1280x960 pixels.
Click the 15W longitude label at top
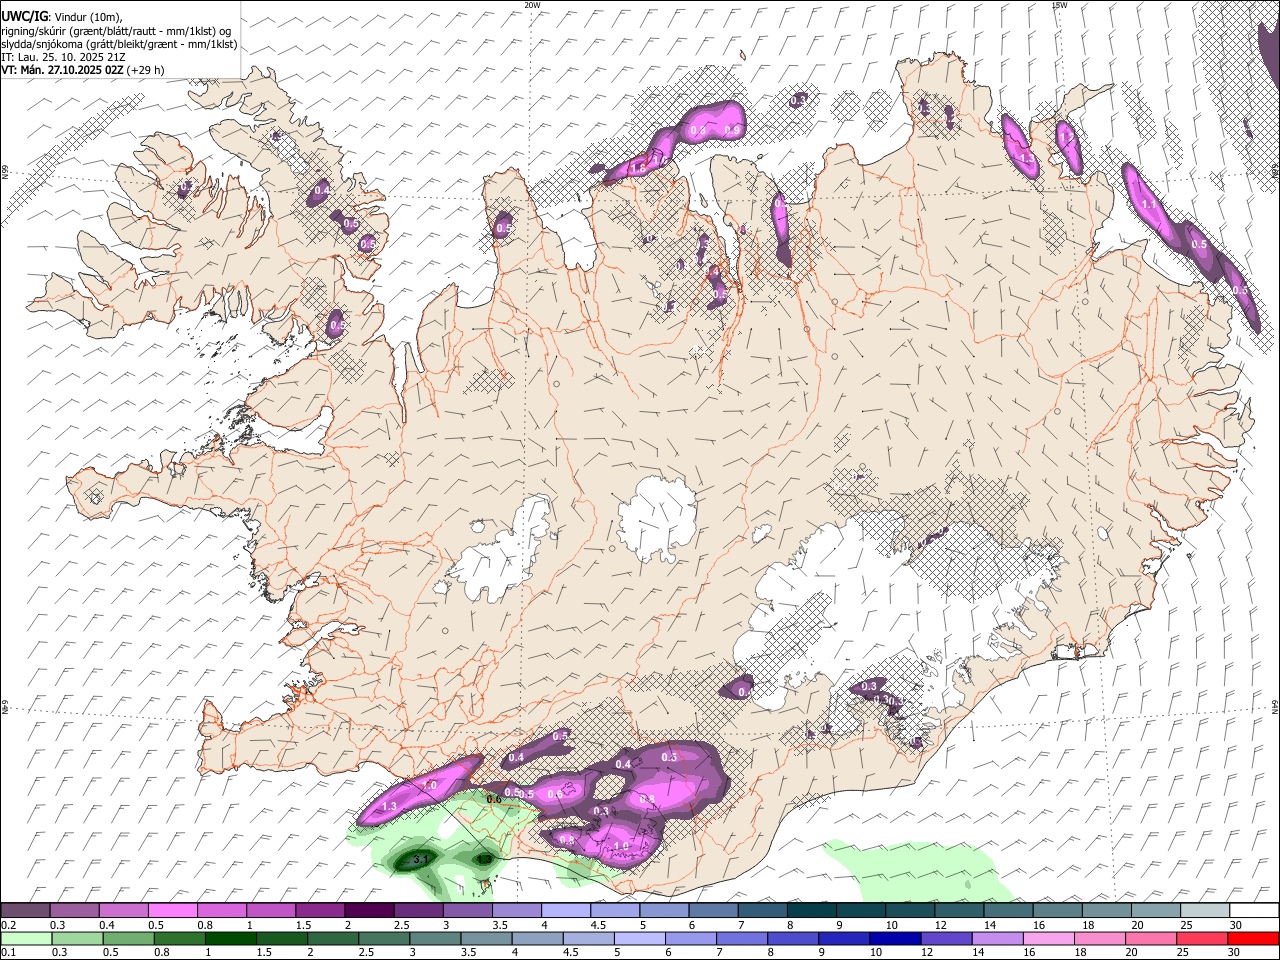point(1059,5)
